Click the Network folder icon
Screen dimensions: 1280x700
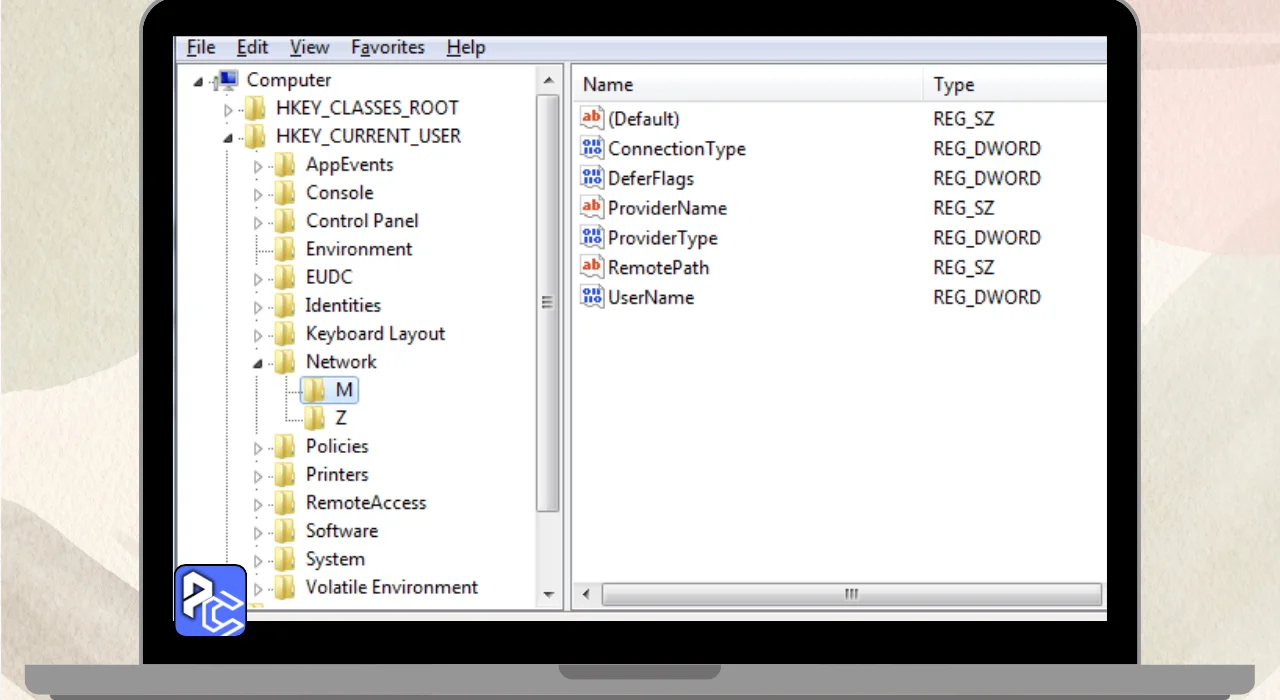pos(285,362)
